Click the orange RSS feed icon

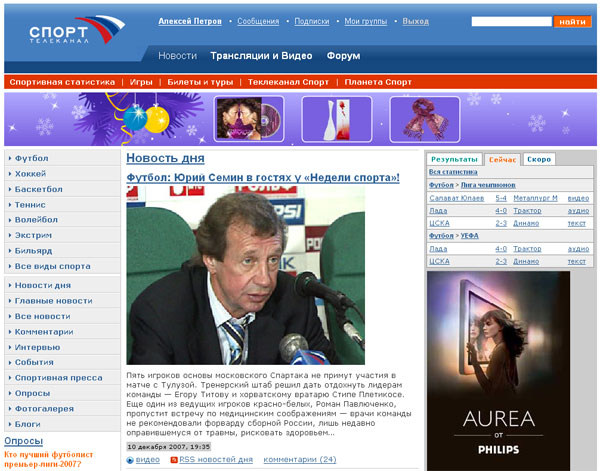click(x=173, y=460)
